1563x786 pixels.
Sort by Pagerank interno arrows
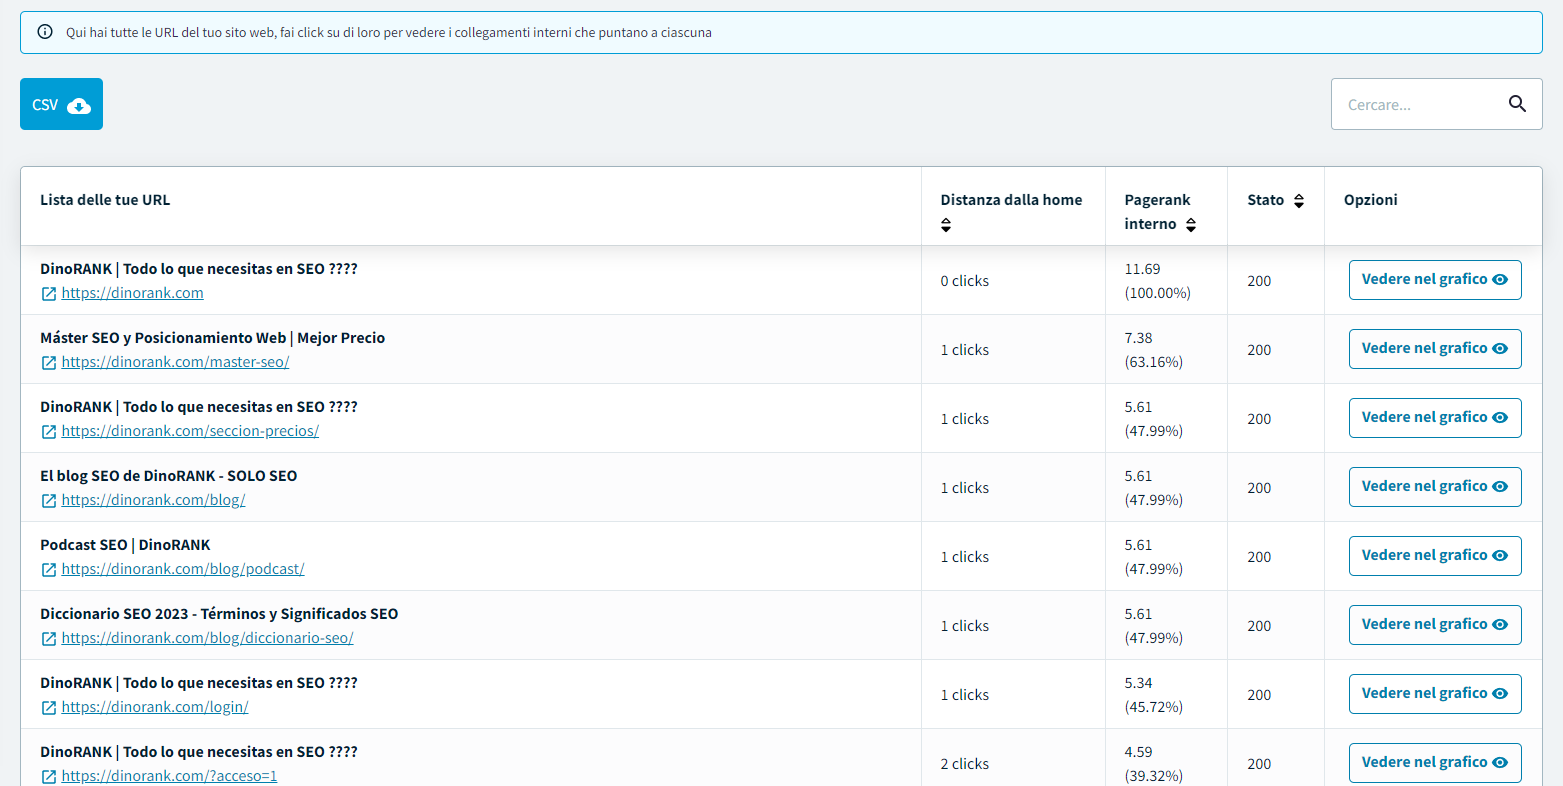click(x=1191, y=225)
